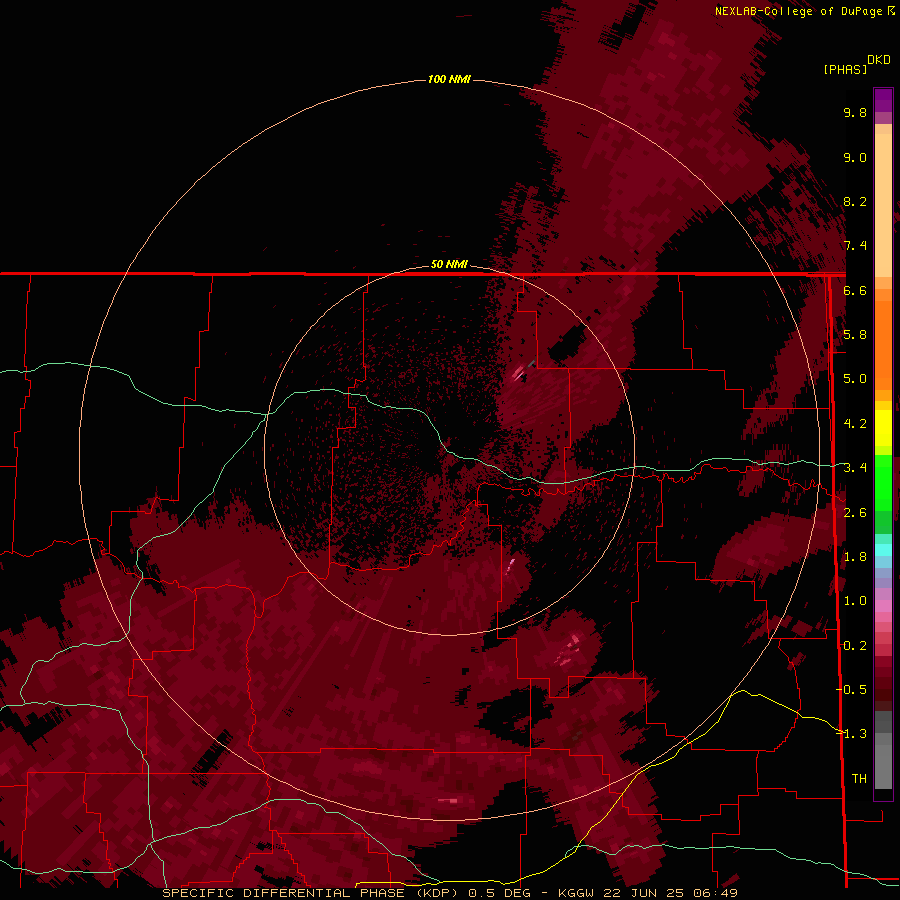Image resolution: width=900 pixels, height=900 pixels.
Task: Pick the purple segment atop the color bar
Action: [883, 100]
